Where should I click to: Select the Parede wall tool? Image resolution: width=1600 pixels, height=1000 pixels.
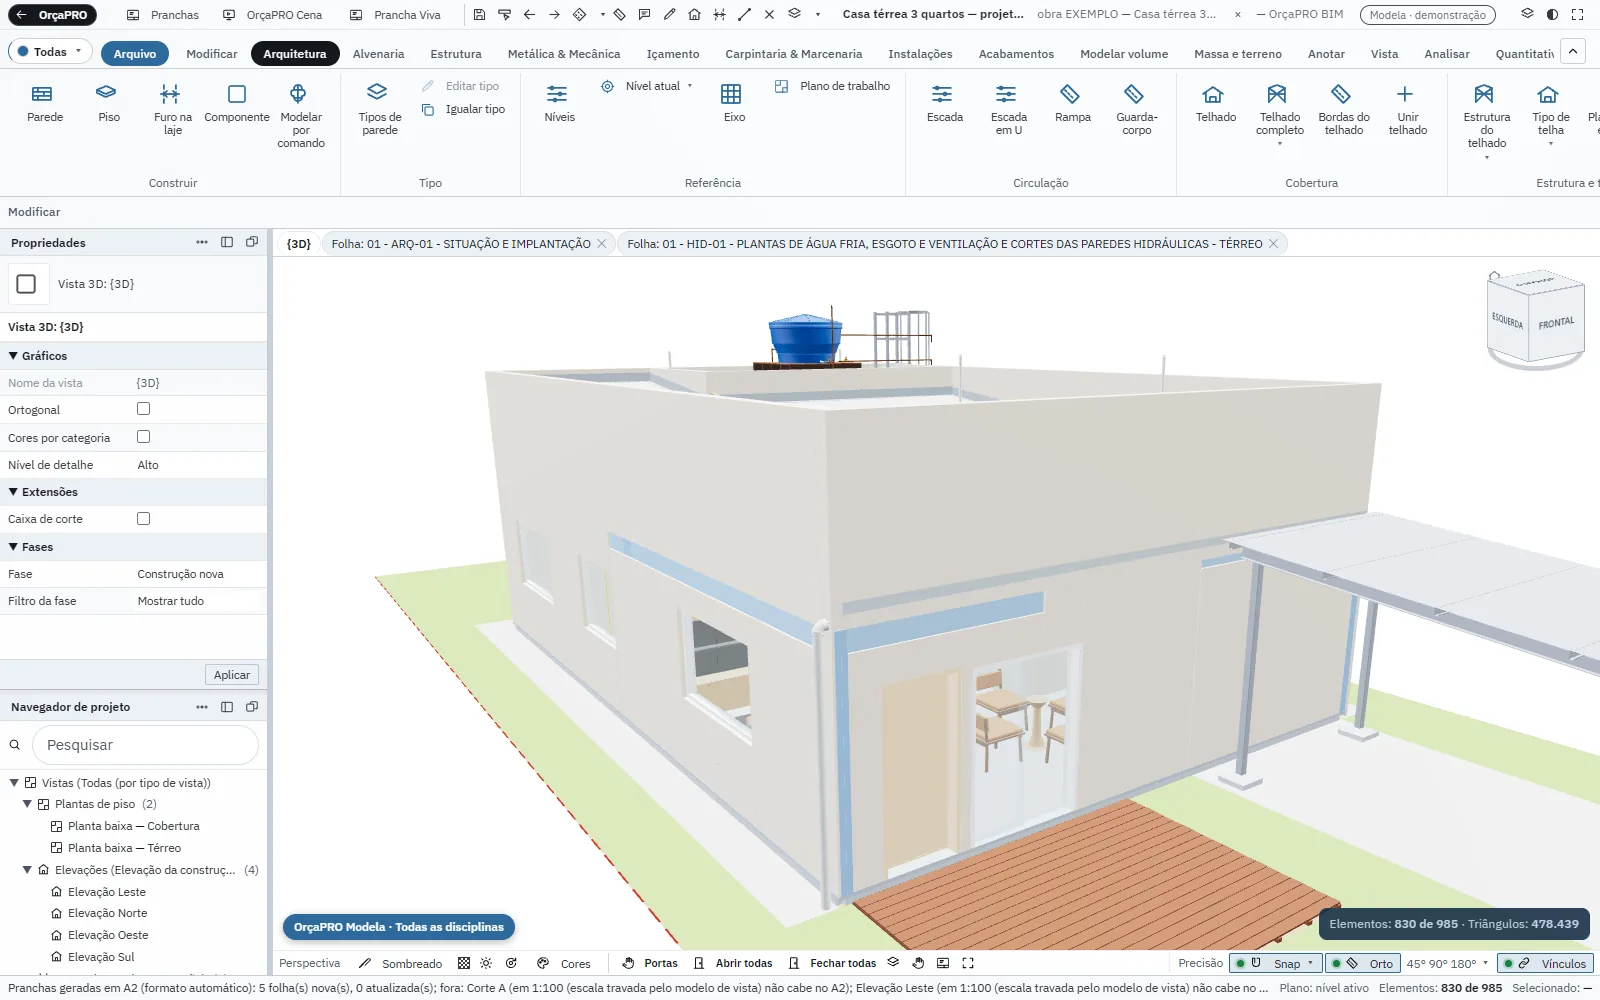pos(45,103)
